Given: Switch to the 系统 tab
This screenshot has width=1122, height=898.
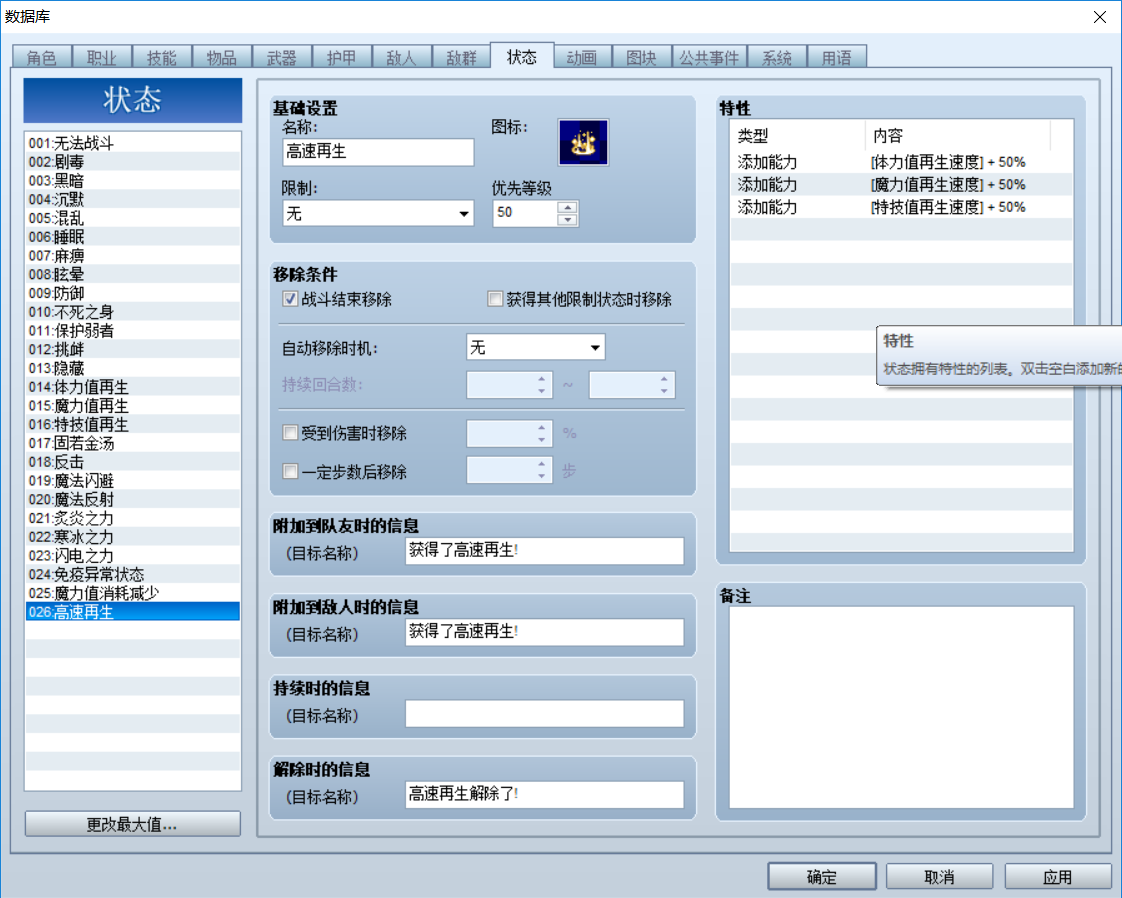Looking at the screenshot, I should pyautogui.click(x=776, y=57).
